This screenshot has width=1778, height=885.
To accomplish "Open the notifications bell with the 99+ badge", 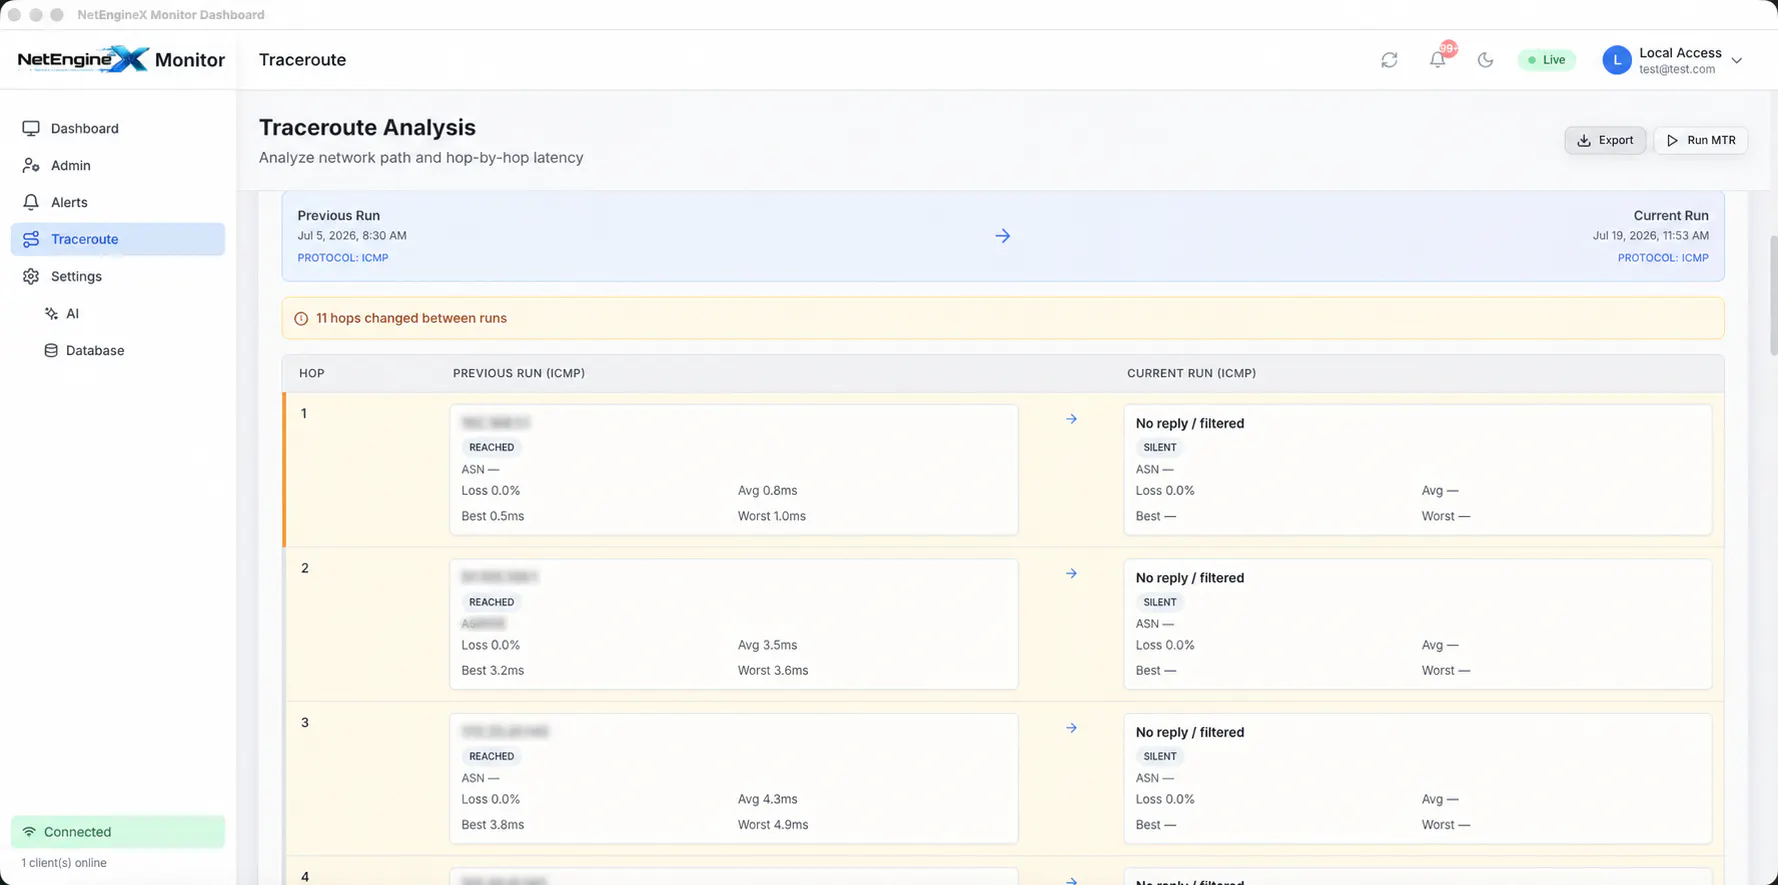I will [x=1438, y=60].
